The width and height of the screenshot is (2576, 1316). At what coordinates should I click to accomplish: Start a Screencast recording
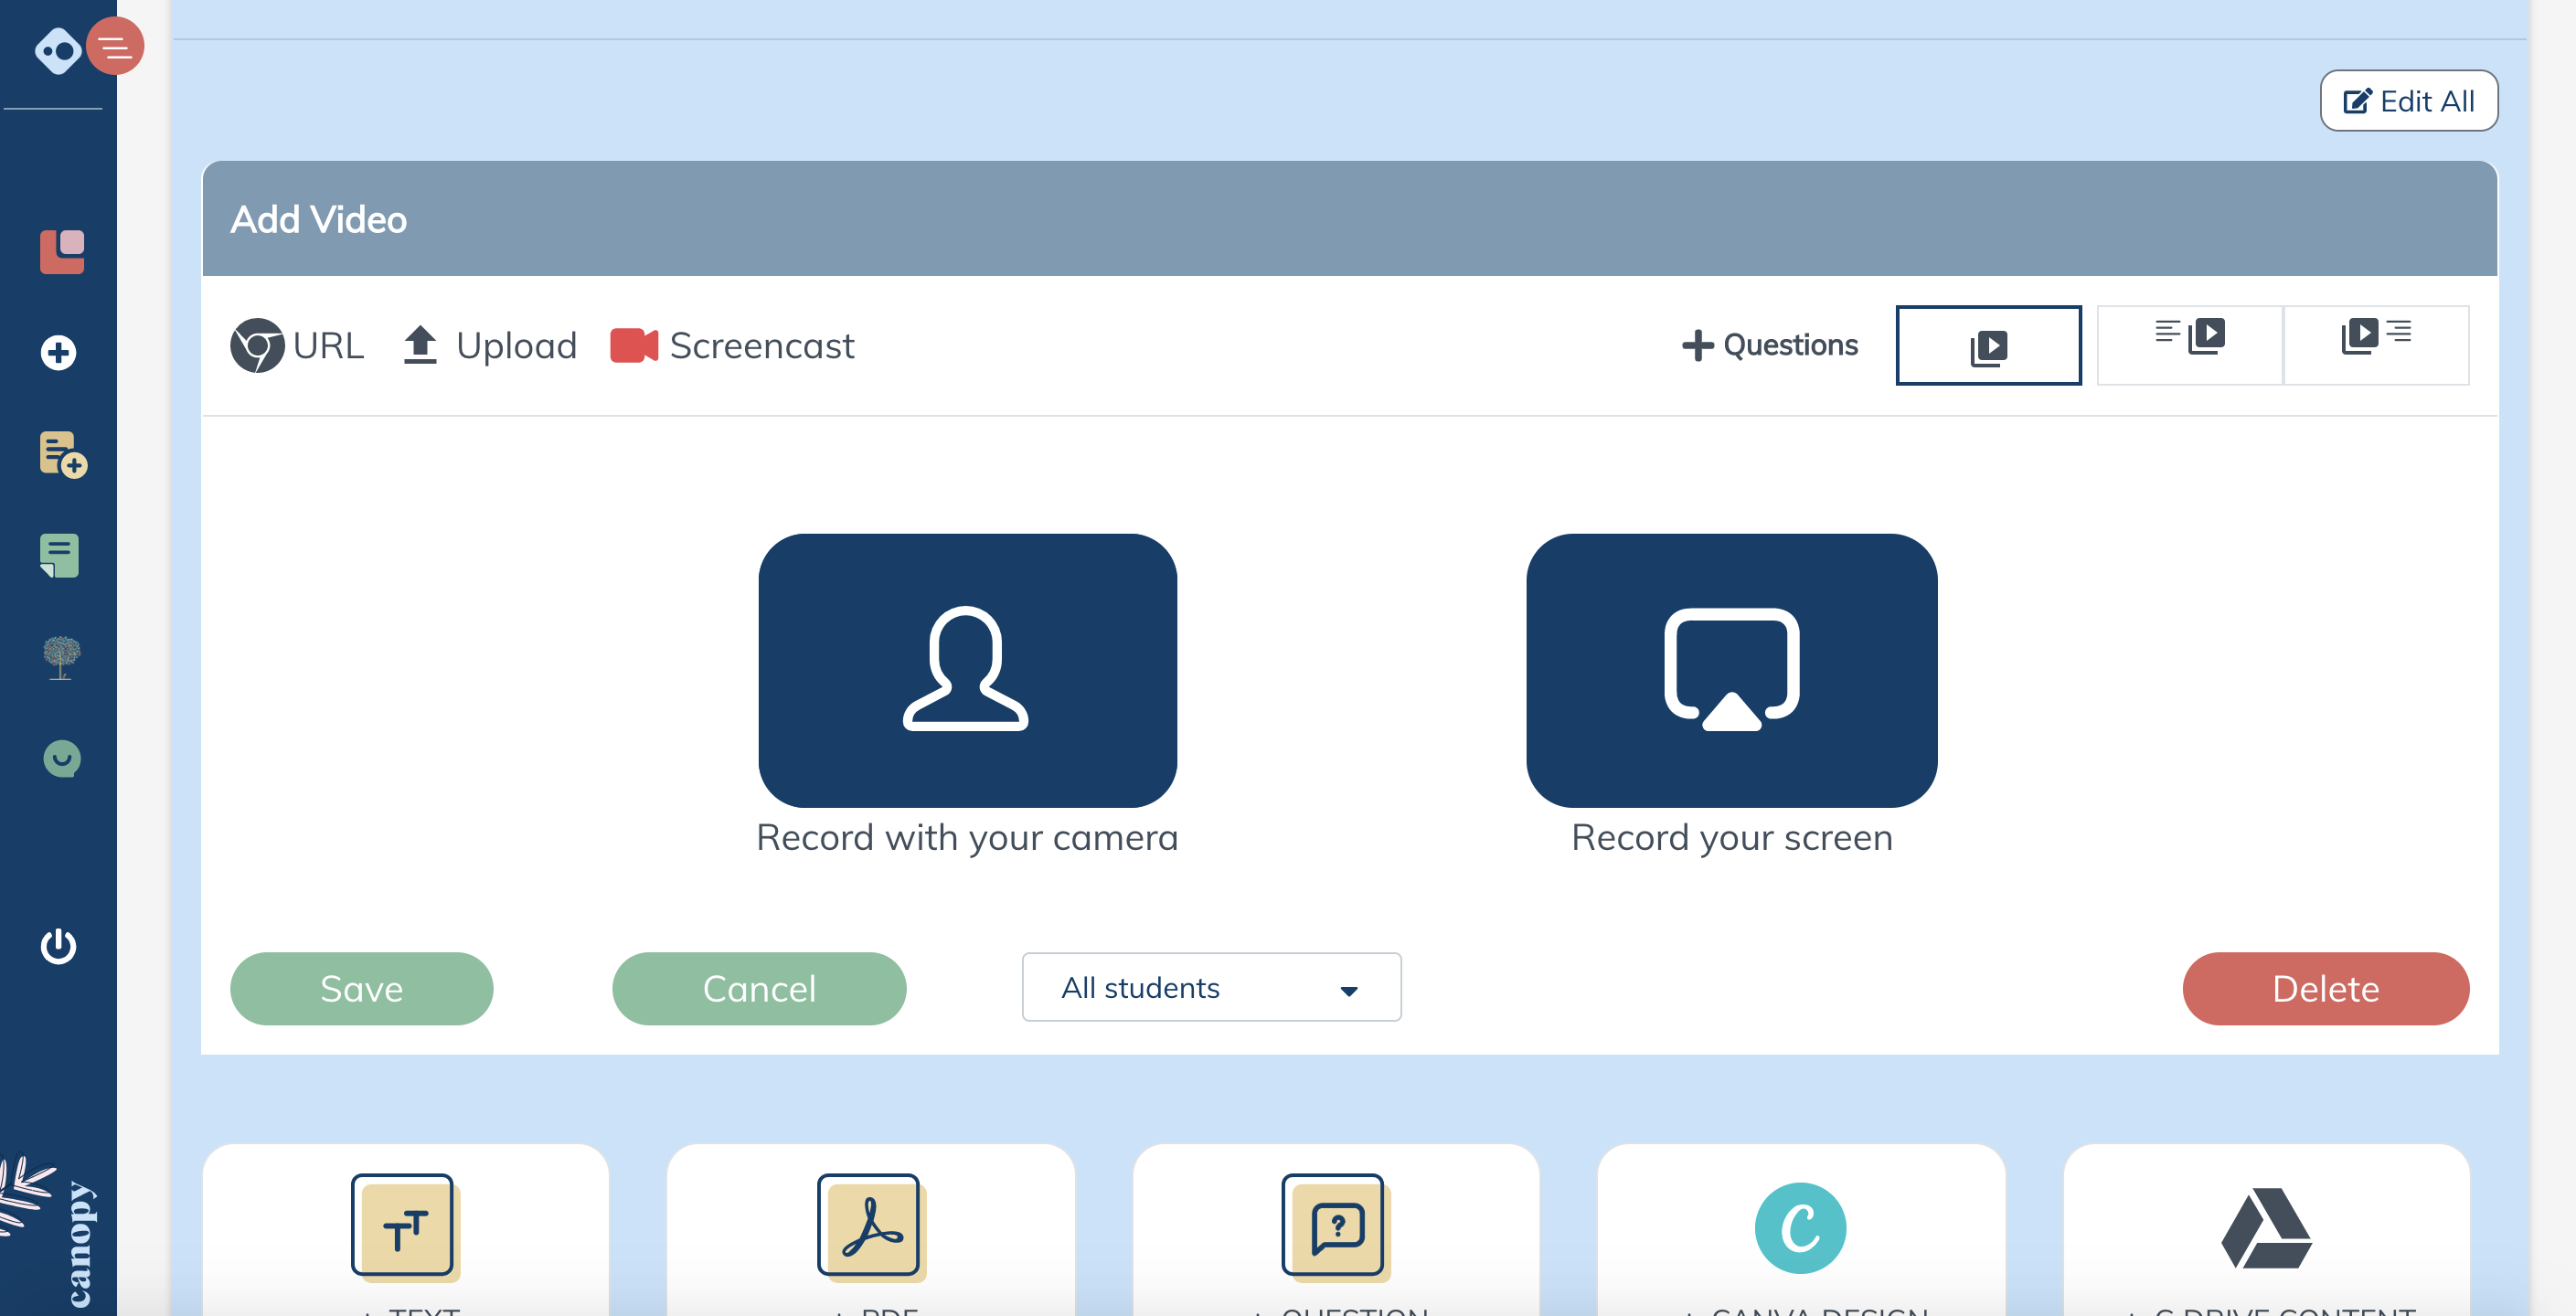tap(733, 345)
